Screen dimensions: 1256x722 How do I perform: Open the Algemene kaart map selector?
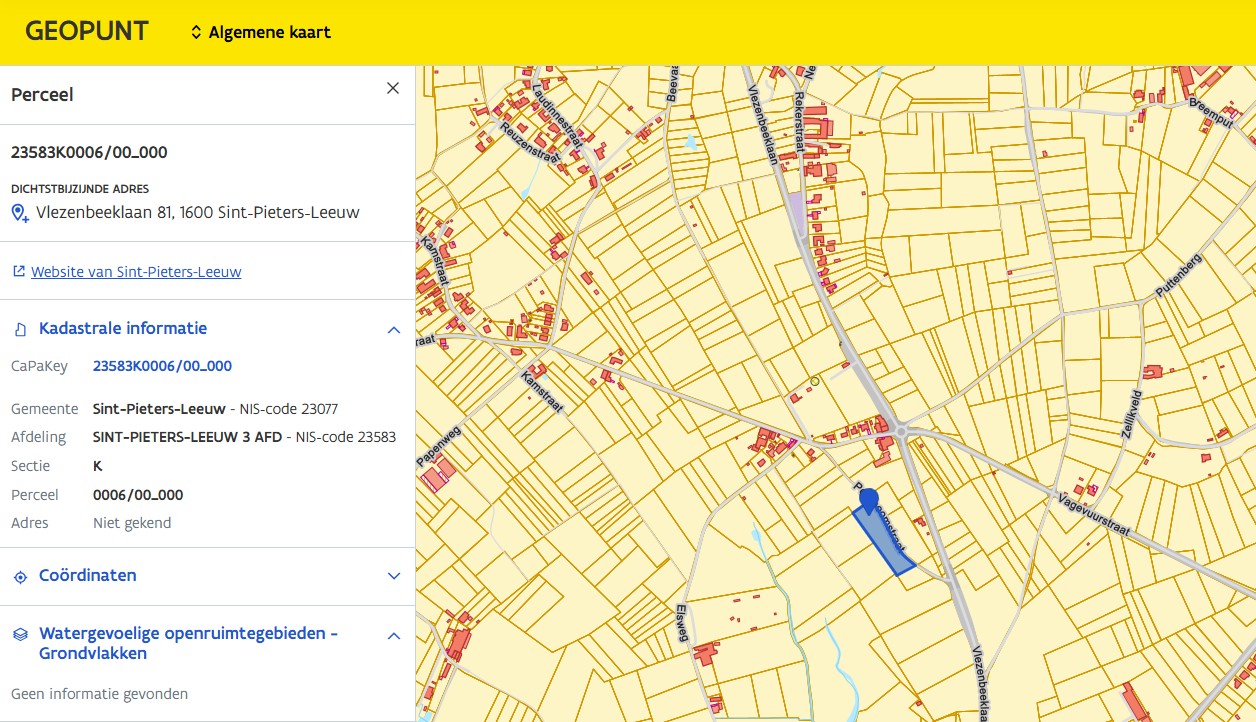(260, 32)
